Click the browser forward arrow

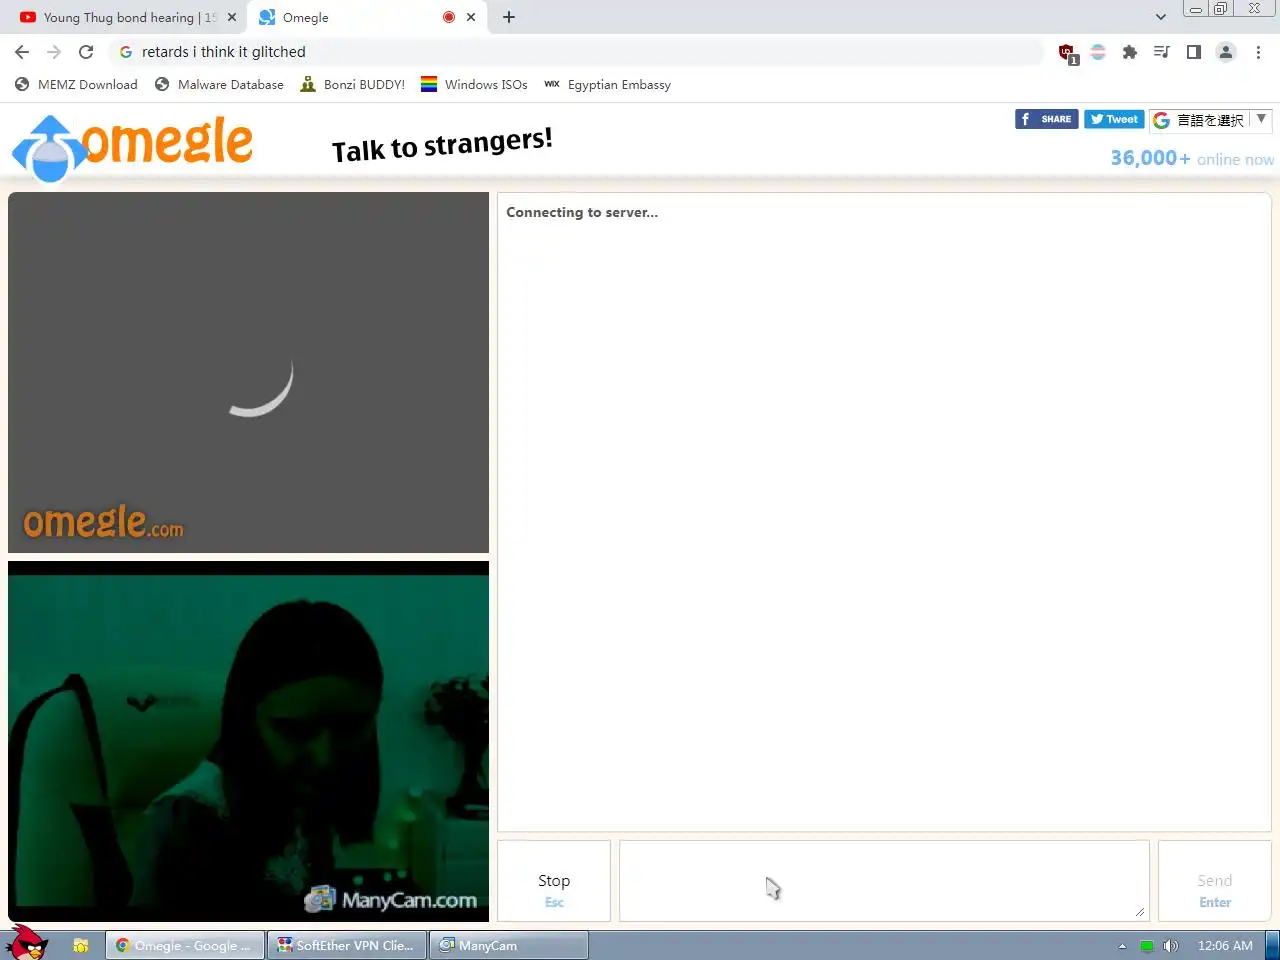54,52
